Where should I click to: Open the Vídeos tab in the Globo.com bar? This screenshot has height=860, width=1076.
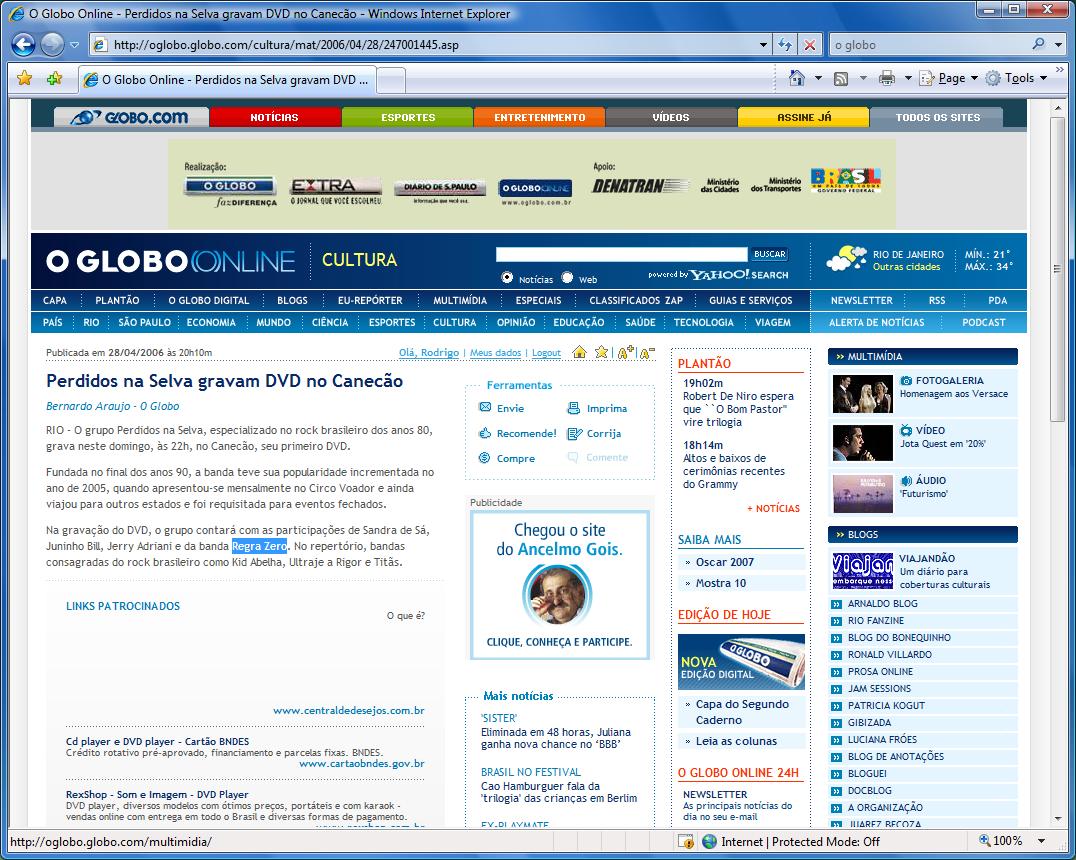[x=671, y=117]
